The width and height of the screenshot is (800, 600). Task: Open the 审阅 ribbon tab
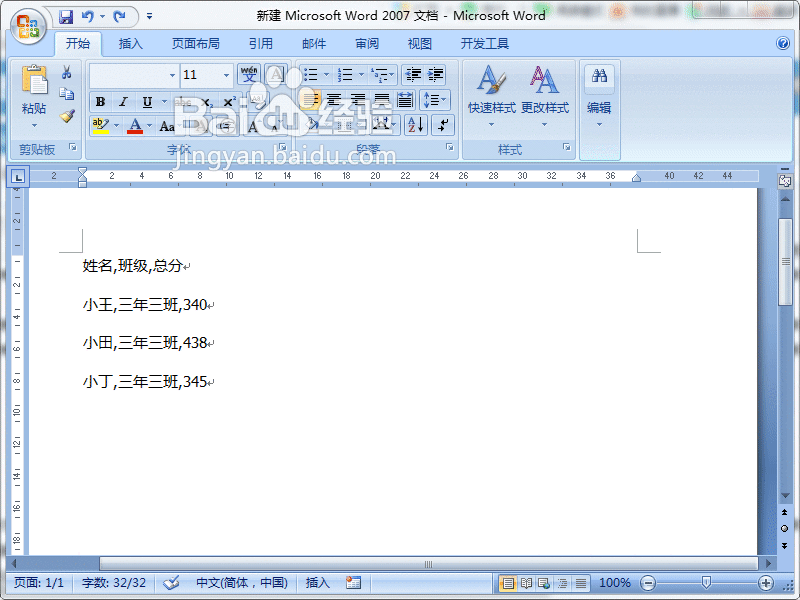point(365,43)
